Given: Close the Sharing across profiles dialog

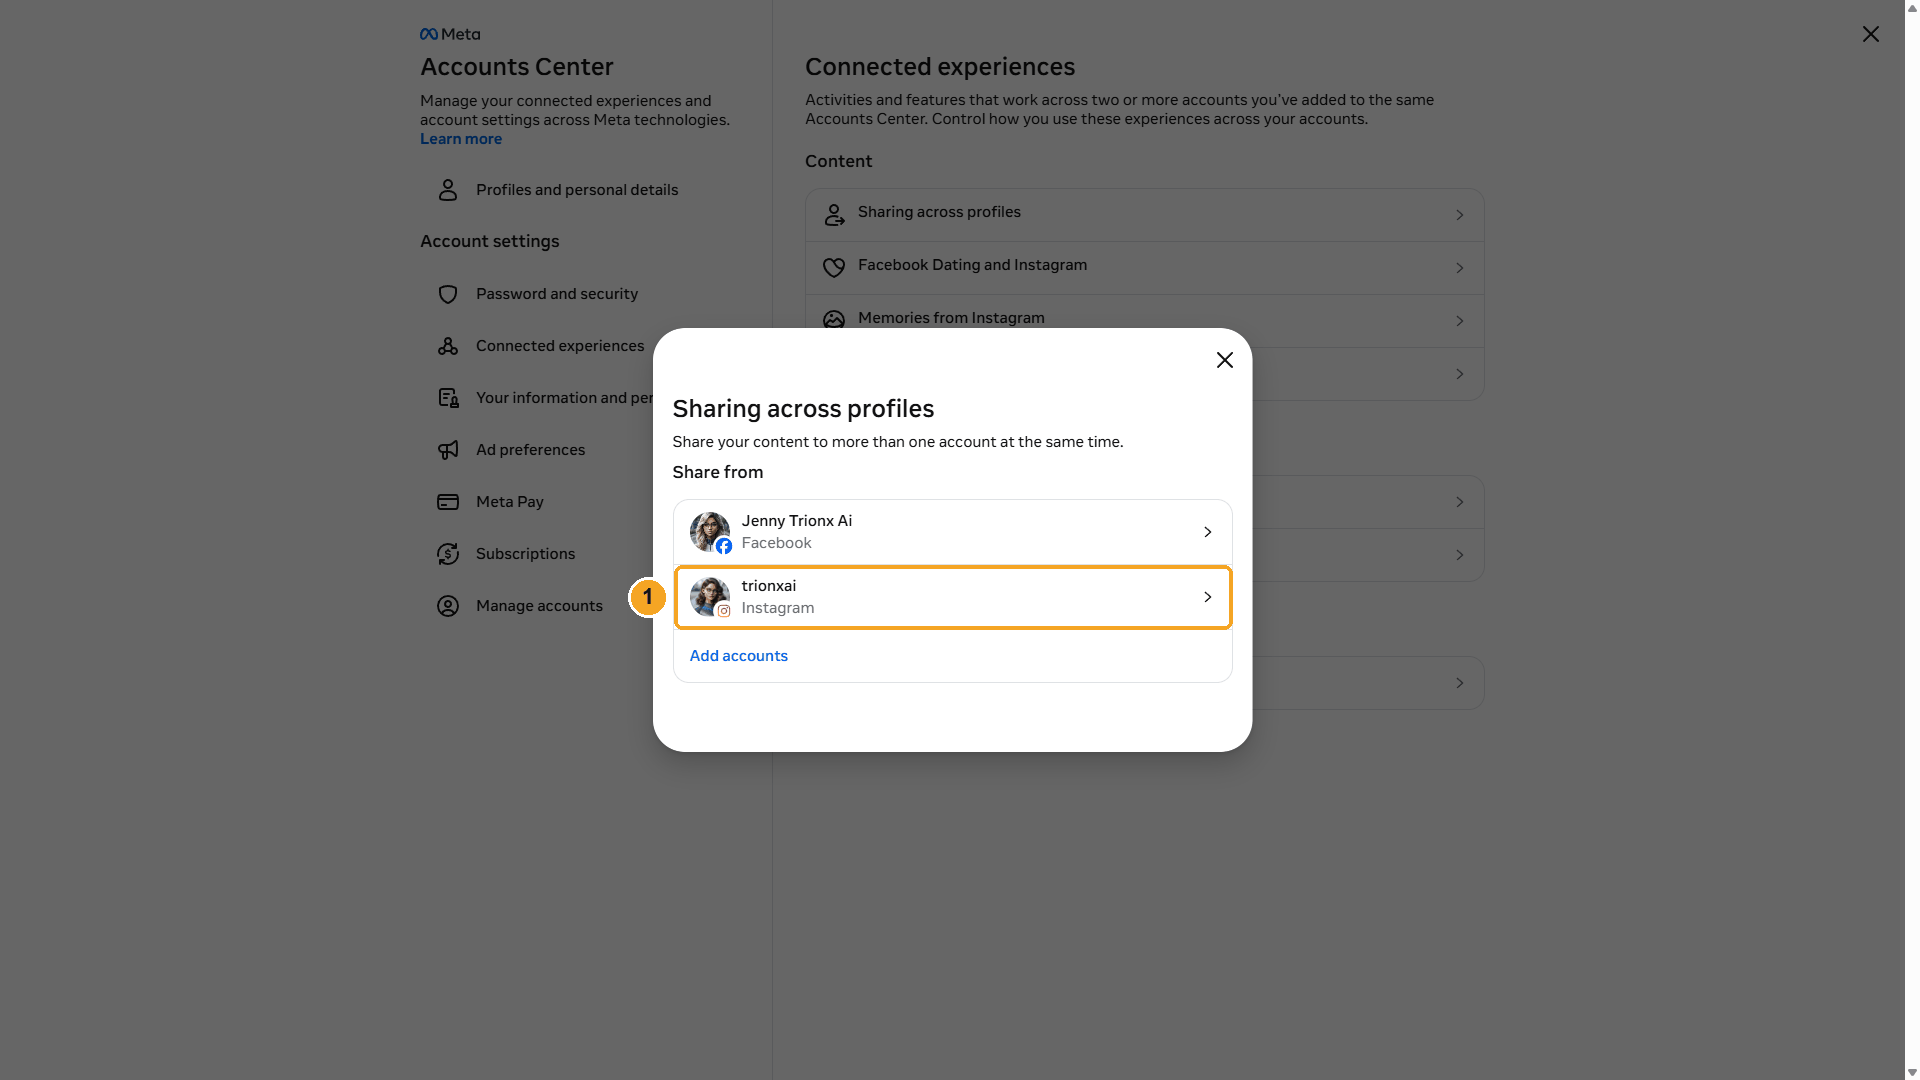Looking at the screenshot, I should click(x=1225, y=360).
